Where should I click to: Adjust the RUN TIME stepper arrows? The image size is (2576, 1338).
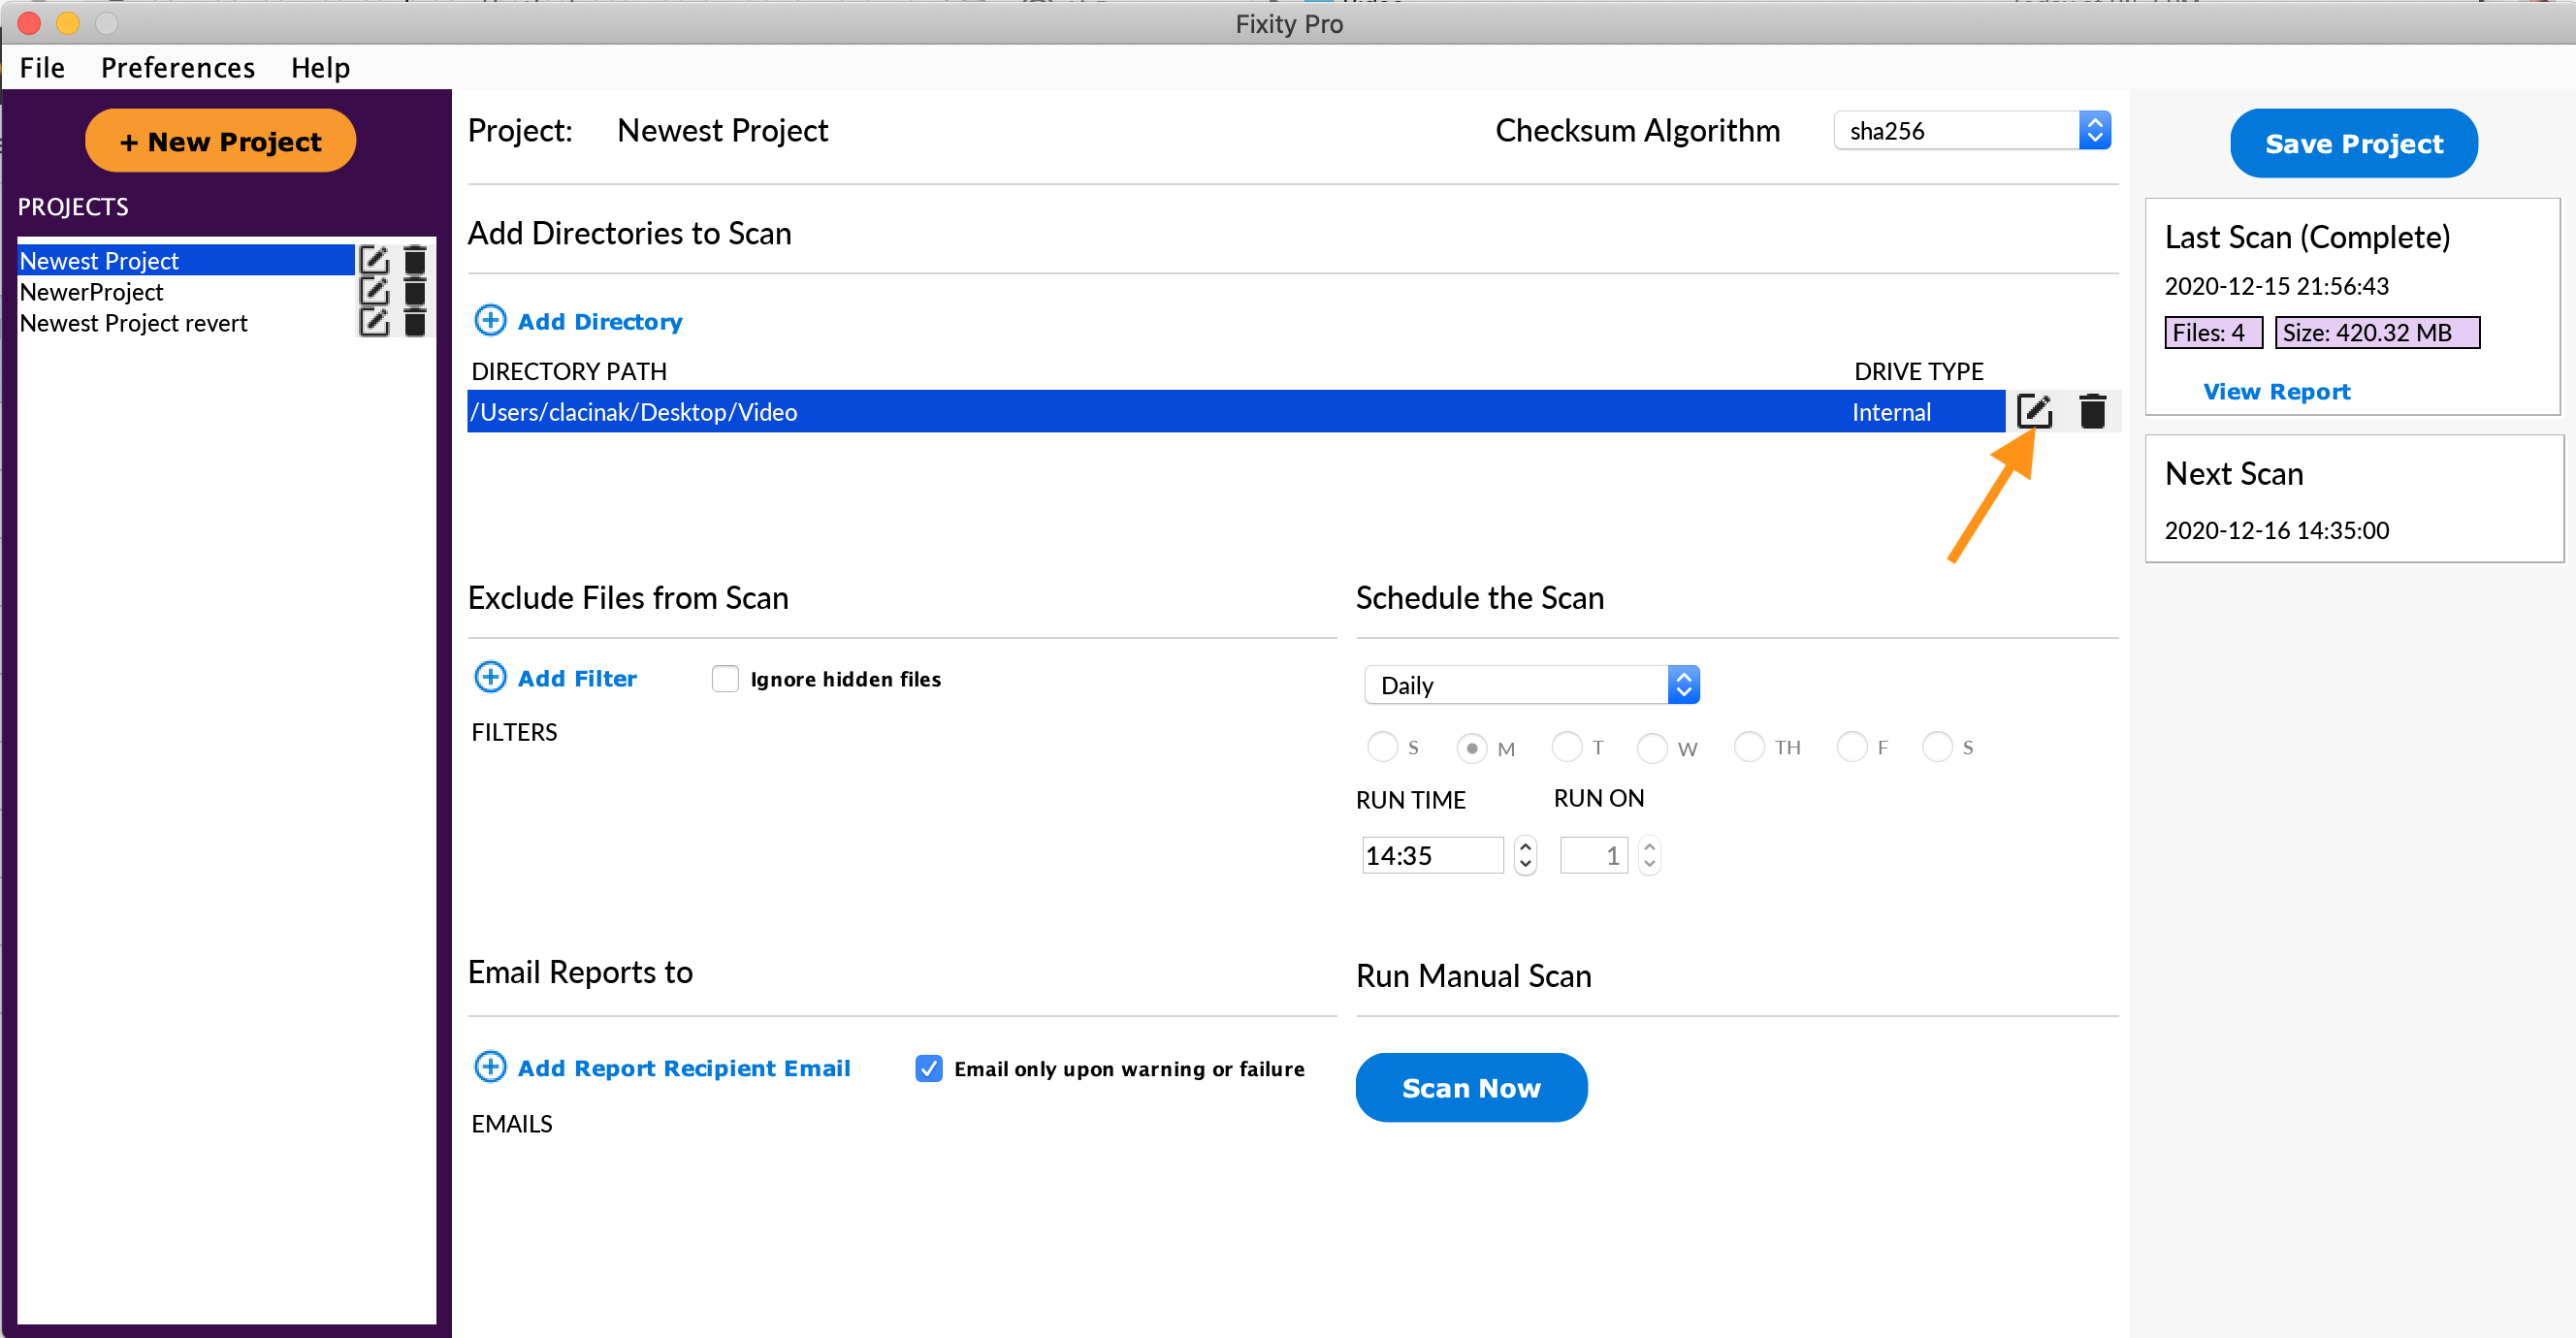tap(1525, 855)
